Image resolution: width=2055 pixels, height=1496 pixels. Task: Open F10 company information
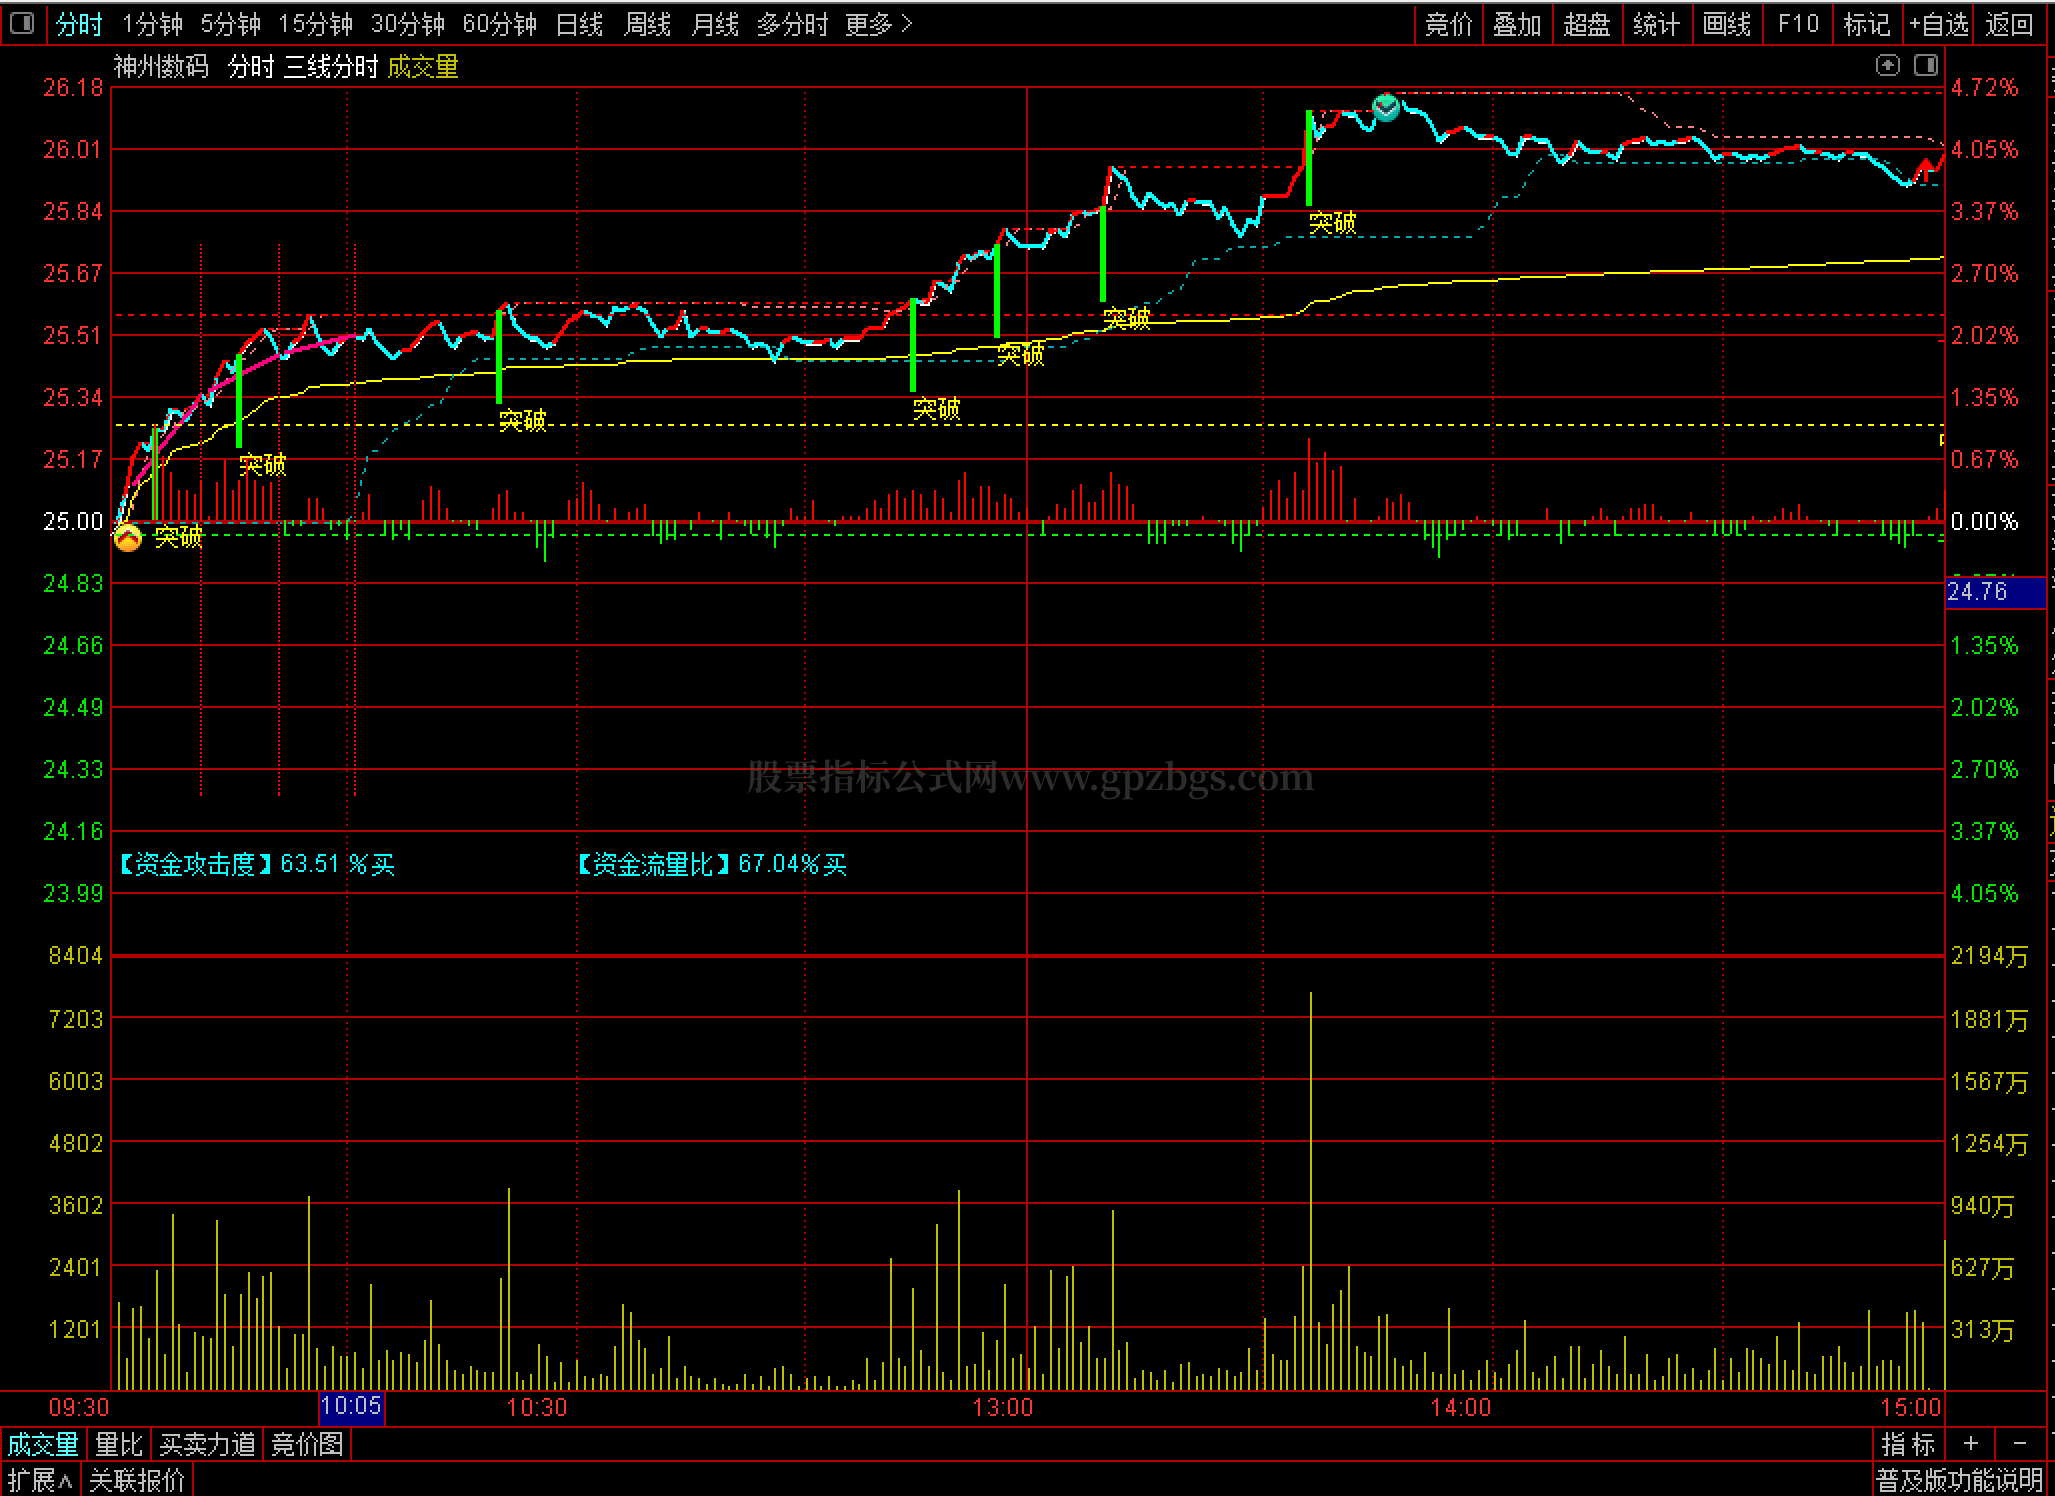point(1798,24)
